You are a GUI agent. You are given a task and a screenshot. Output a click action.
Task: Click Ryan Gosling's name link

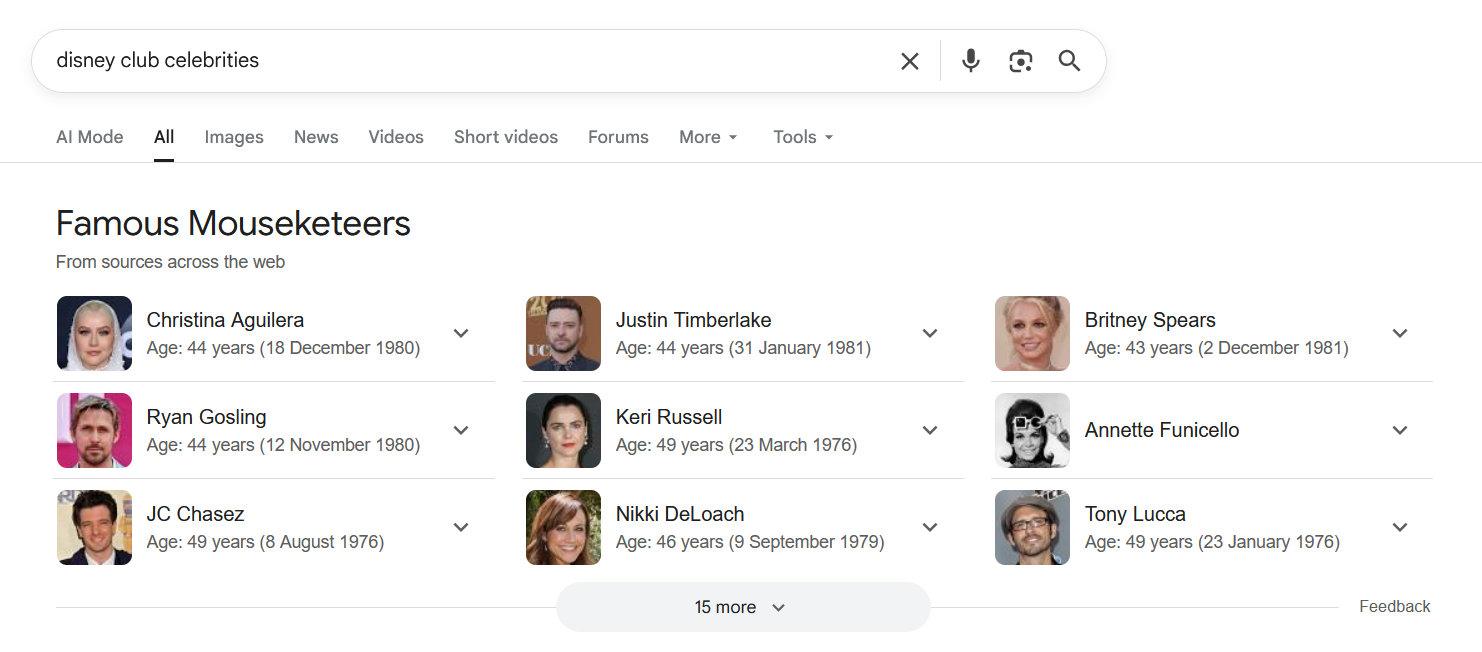tap(206, 417)
